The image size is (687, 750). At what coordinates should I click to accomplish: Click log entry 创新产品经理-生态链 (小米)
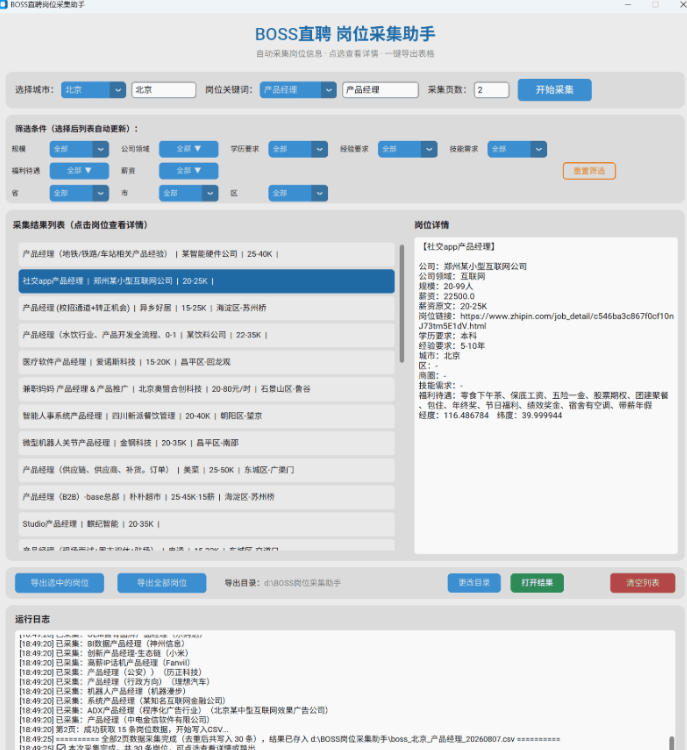point(104,653)
